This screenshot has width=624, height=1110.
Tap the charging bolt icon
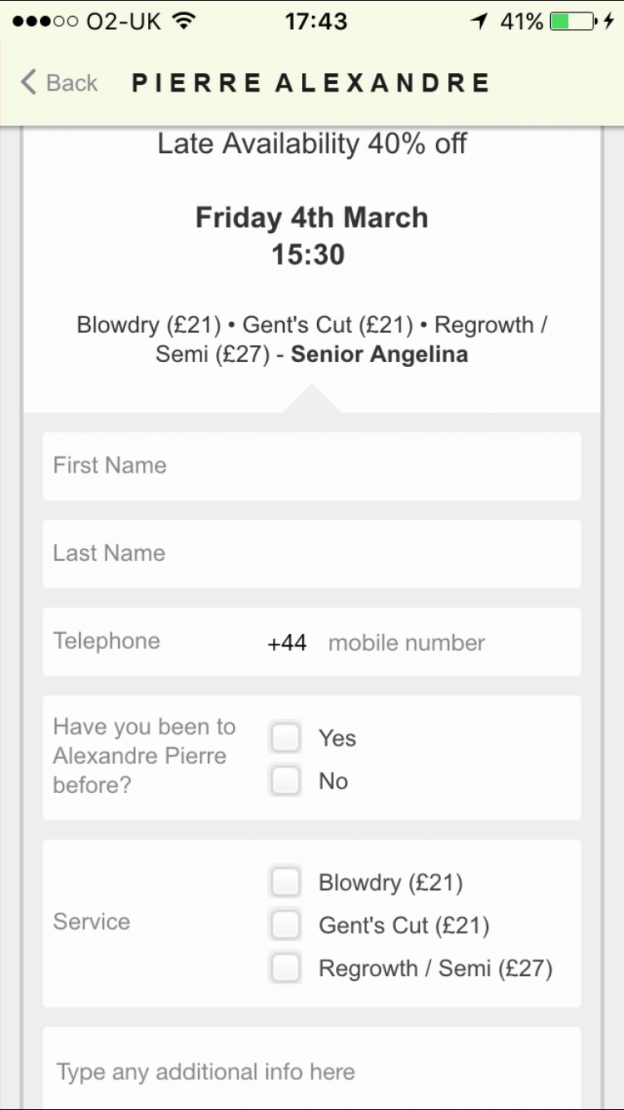click(x=609, y=21)
